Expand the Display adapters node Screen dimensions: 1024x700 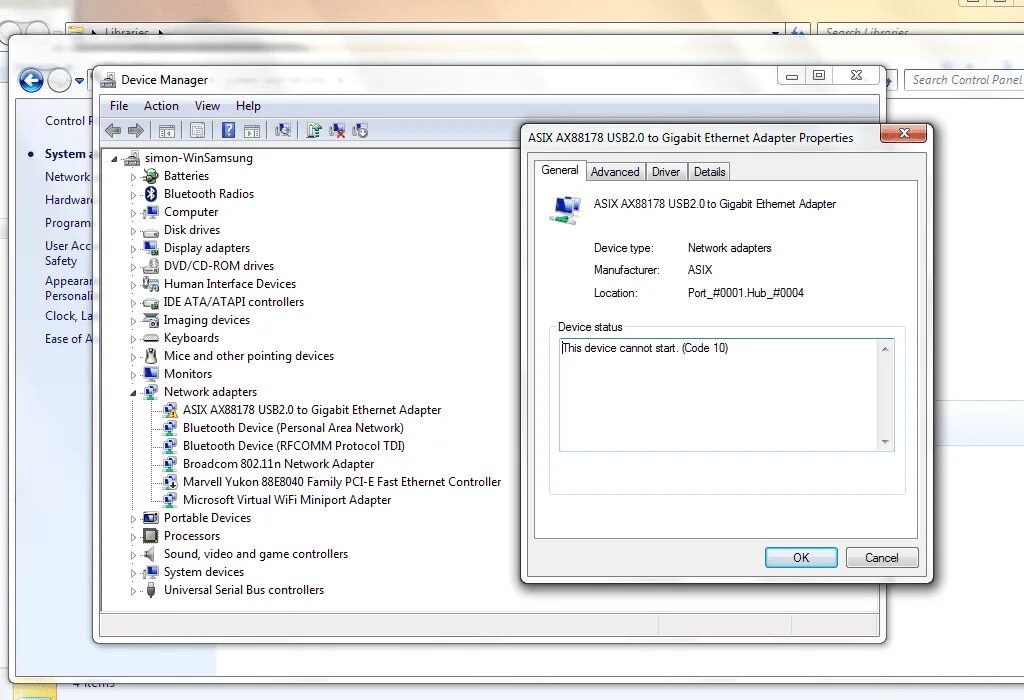[x=133, y=249]
